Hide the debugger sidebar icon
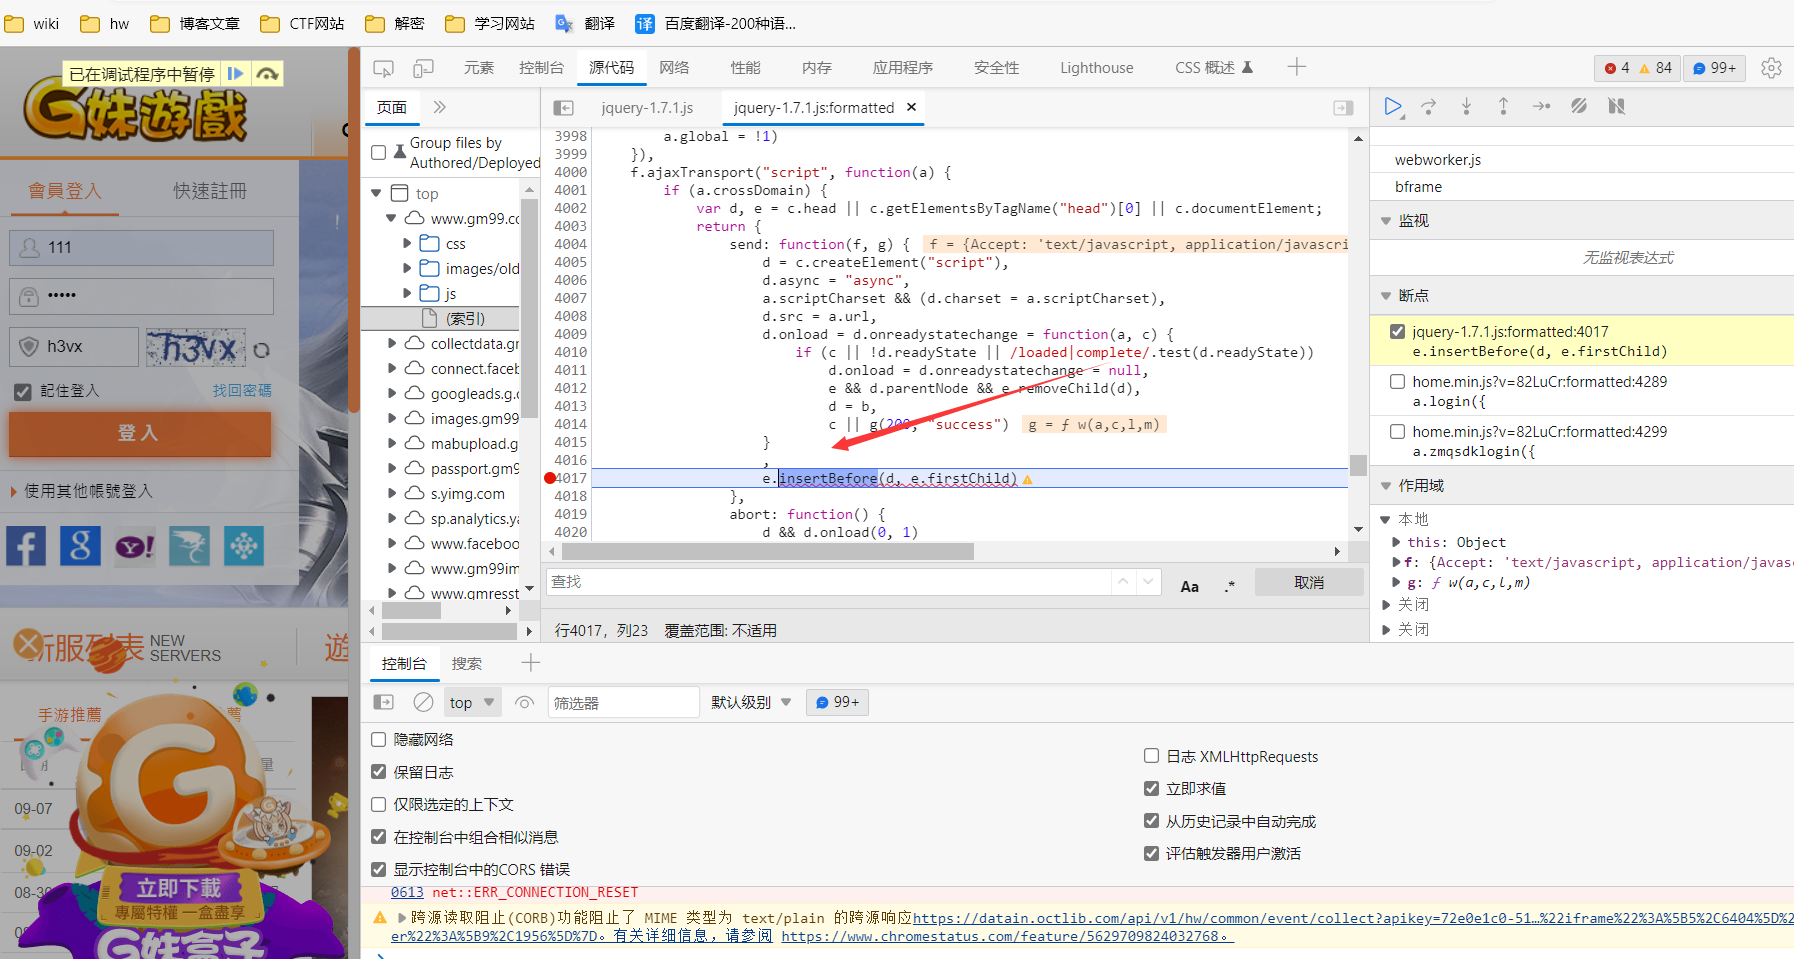This screenshot has width=1794, height=959. [x=1343, y=108]
